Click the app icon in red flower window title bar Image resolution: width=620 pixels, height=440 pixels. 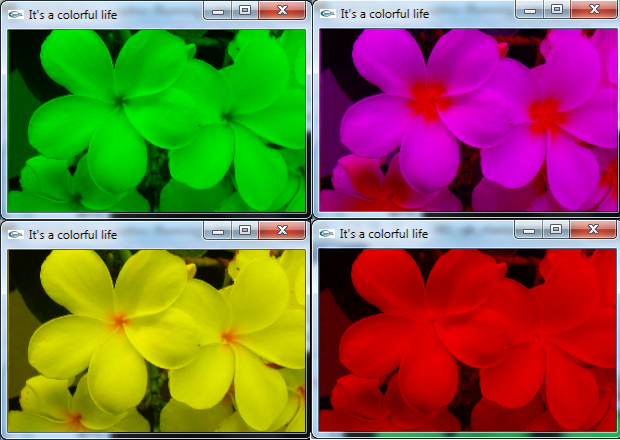(x=327, y=234)
